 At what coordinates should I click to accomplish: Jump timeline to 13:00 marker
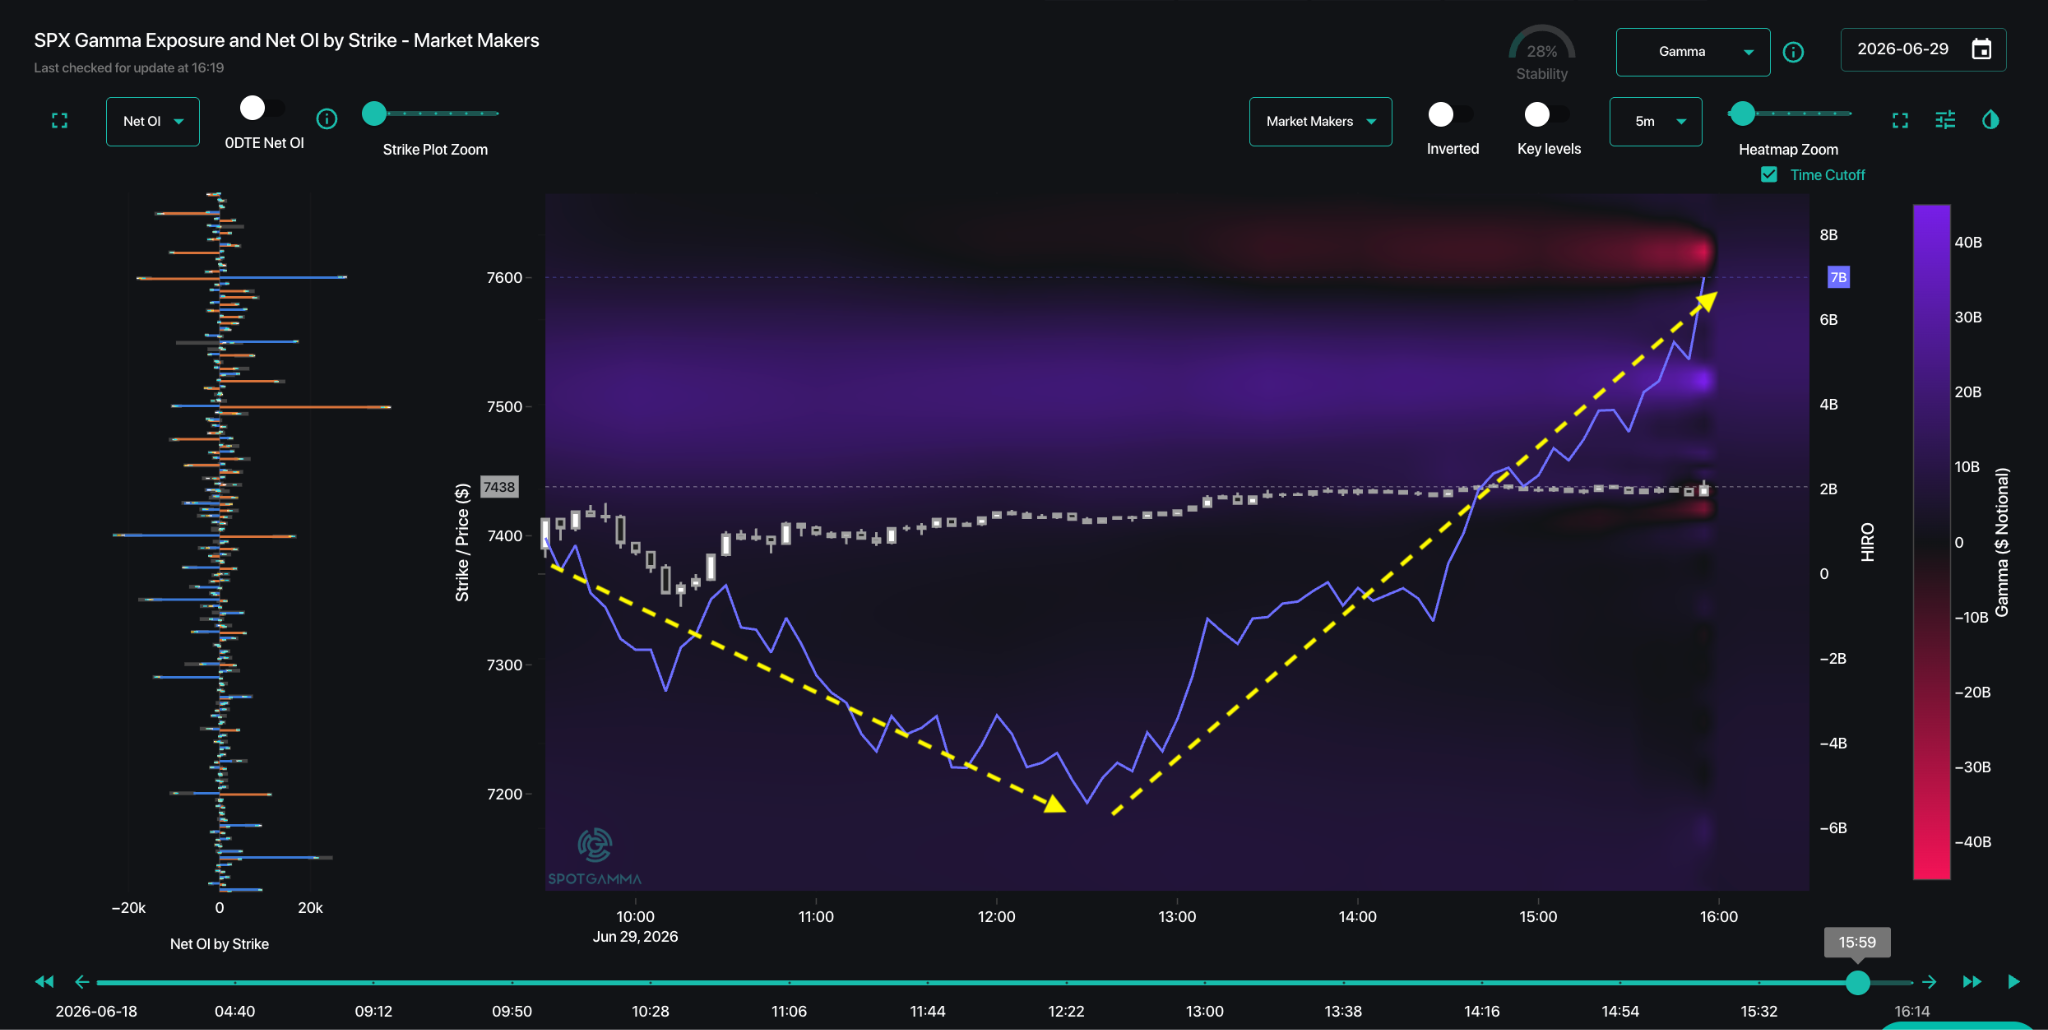coord(1204,1011)
